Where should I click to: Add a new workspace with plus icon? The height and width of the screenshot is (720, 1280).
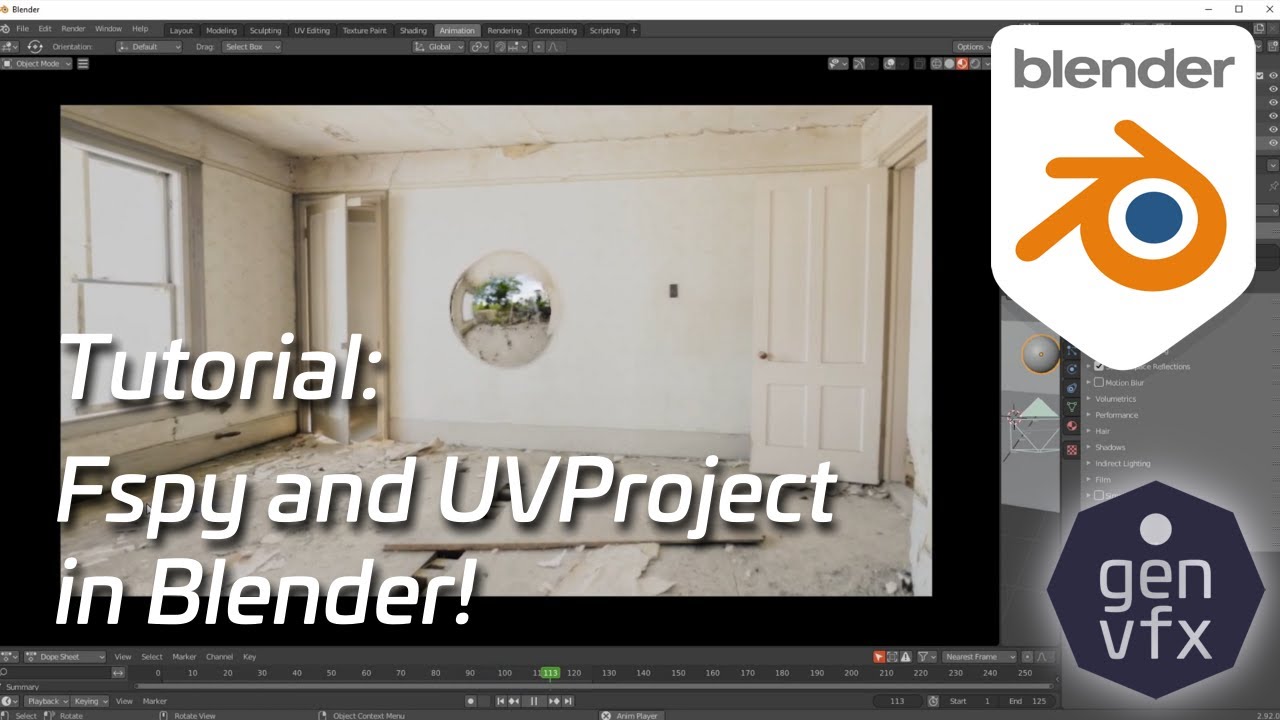coord(633,30)
